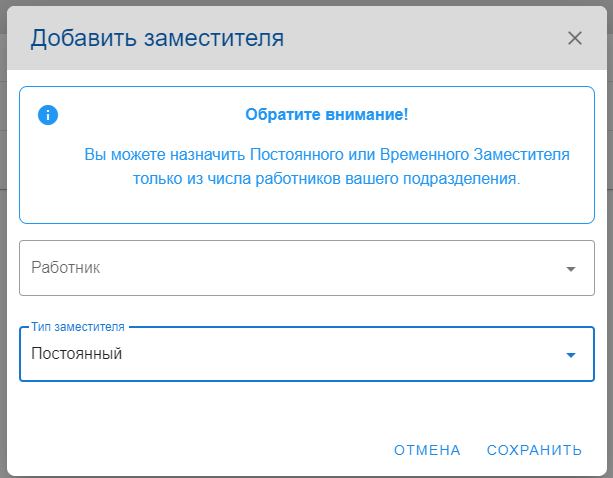The height and width of the screenshot is (478, 613).
Task: Click the Тип заместителя field label
Action: 78,328
